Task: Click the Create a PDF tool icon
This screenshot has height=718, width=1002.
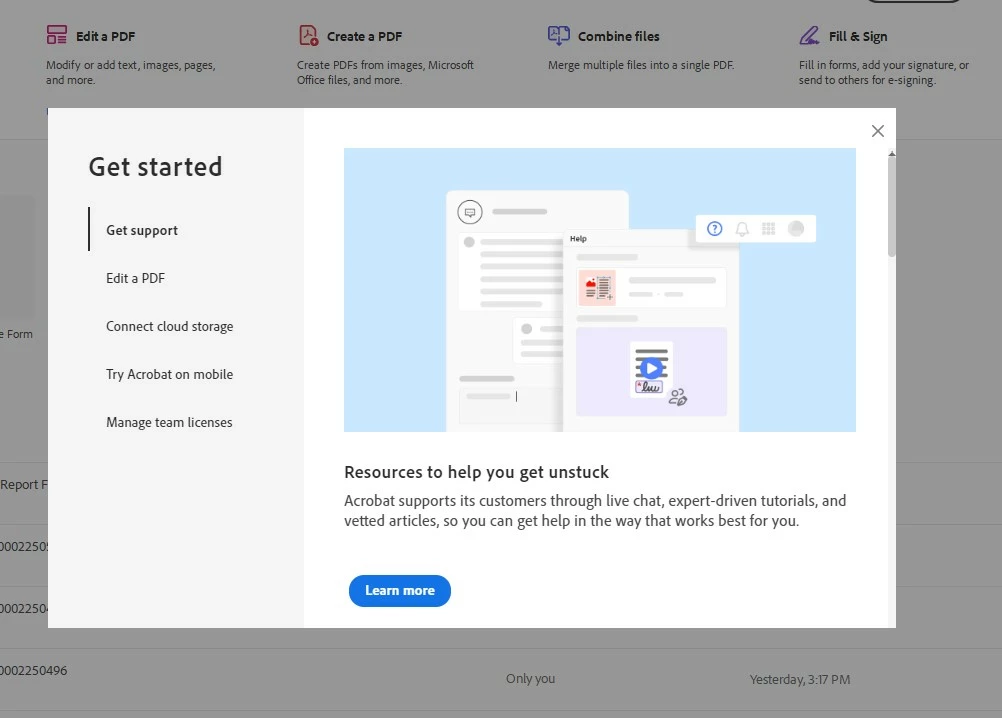Action: [308, 35]
